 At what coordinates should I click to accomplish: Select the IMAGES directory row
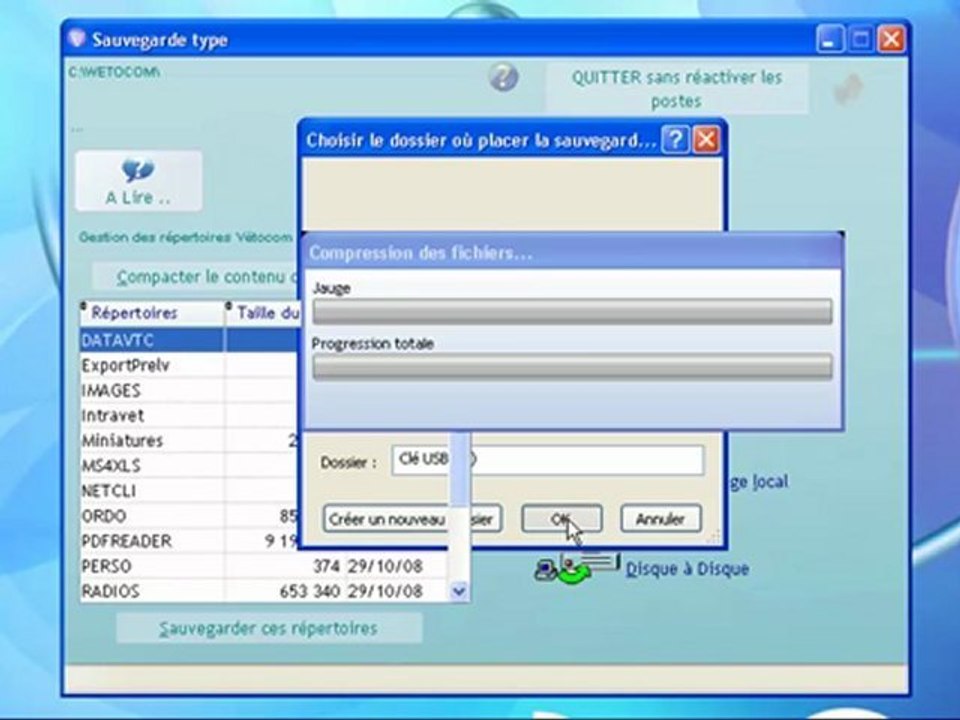(x=189, y=391)
